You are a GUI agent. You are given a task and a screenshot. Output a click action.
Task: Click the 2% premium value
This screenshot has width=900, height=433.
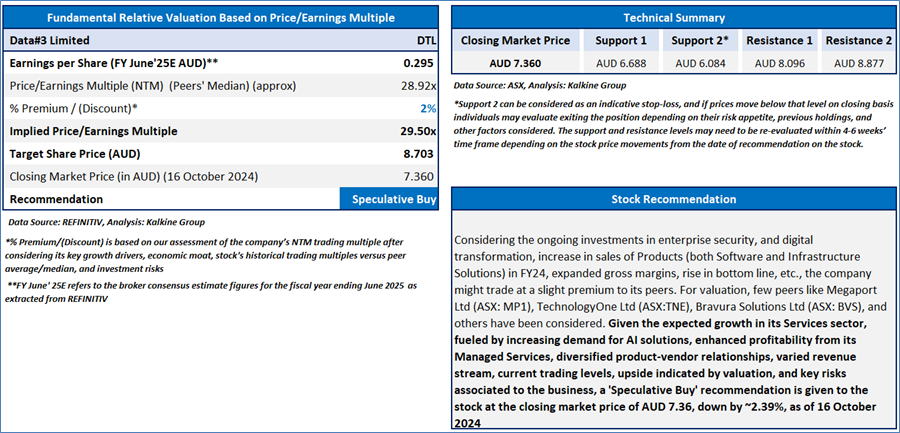click(428, 108)
